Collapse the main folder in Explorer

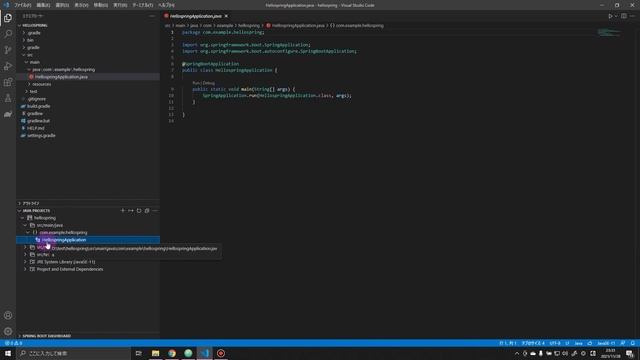[88, 62]
